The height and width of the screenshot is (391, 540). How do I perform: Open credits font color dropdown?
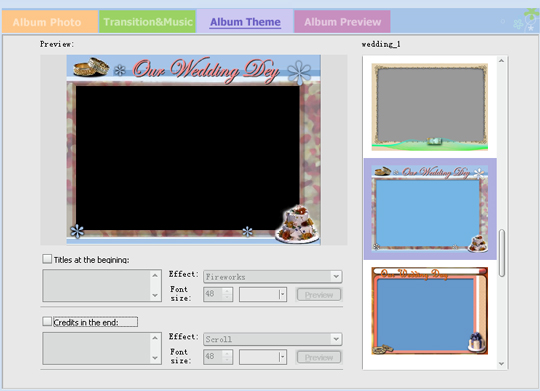click(282, 357)
